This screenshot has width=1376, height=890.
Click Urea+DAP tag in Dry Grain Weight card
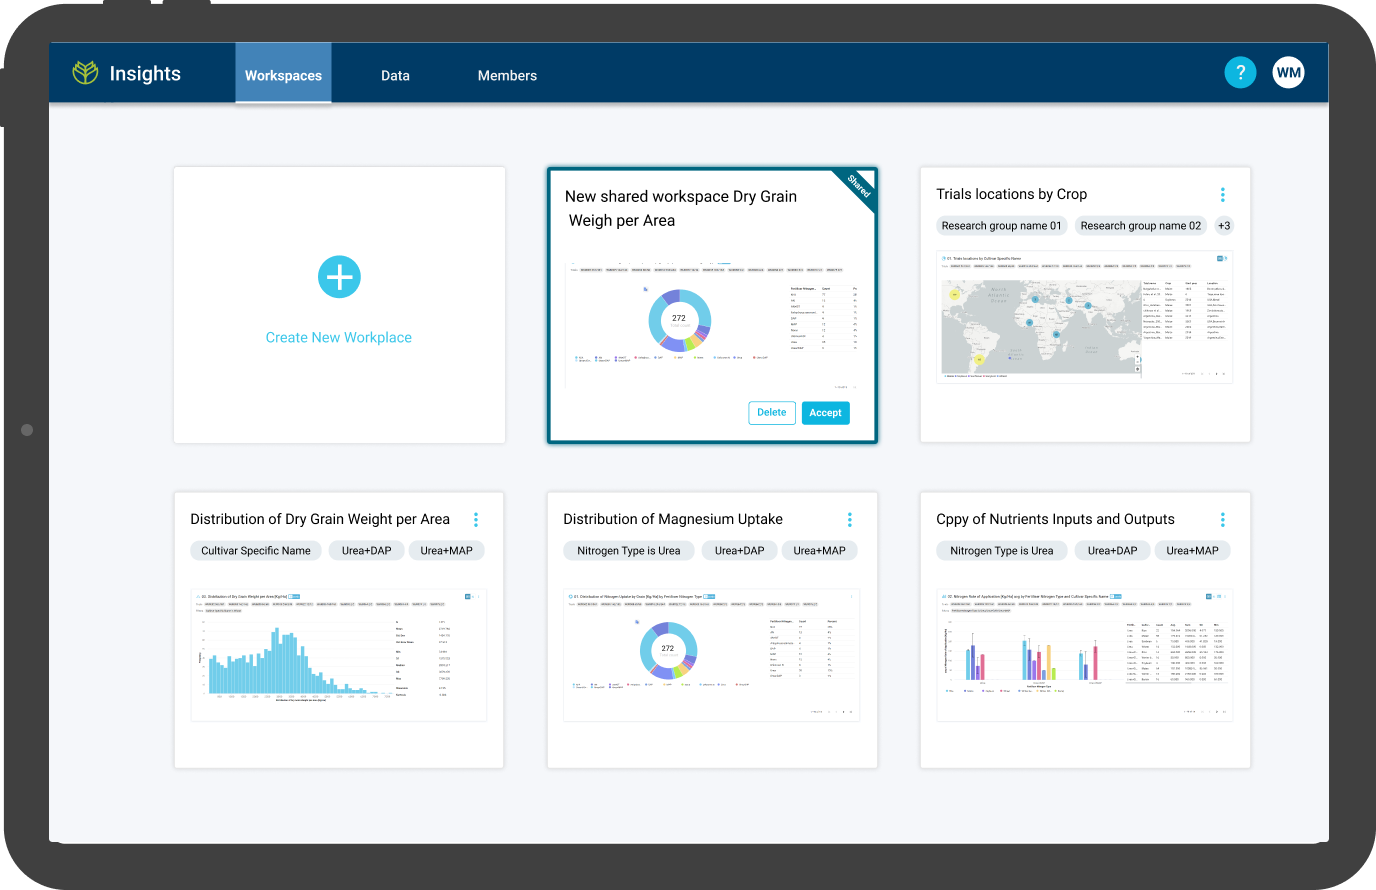[x=367, y=551]
